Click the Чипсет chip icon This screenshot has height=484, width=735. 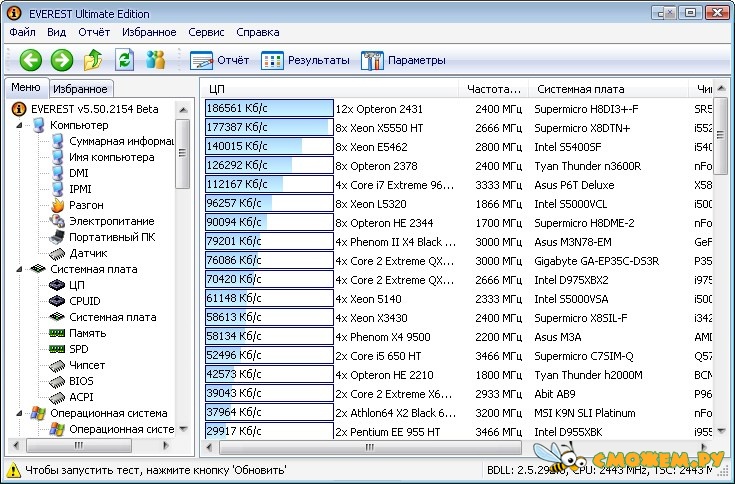tap(57, 365)
